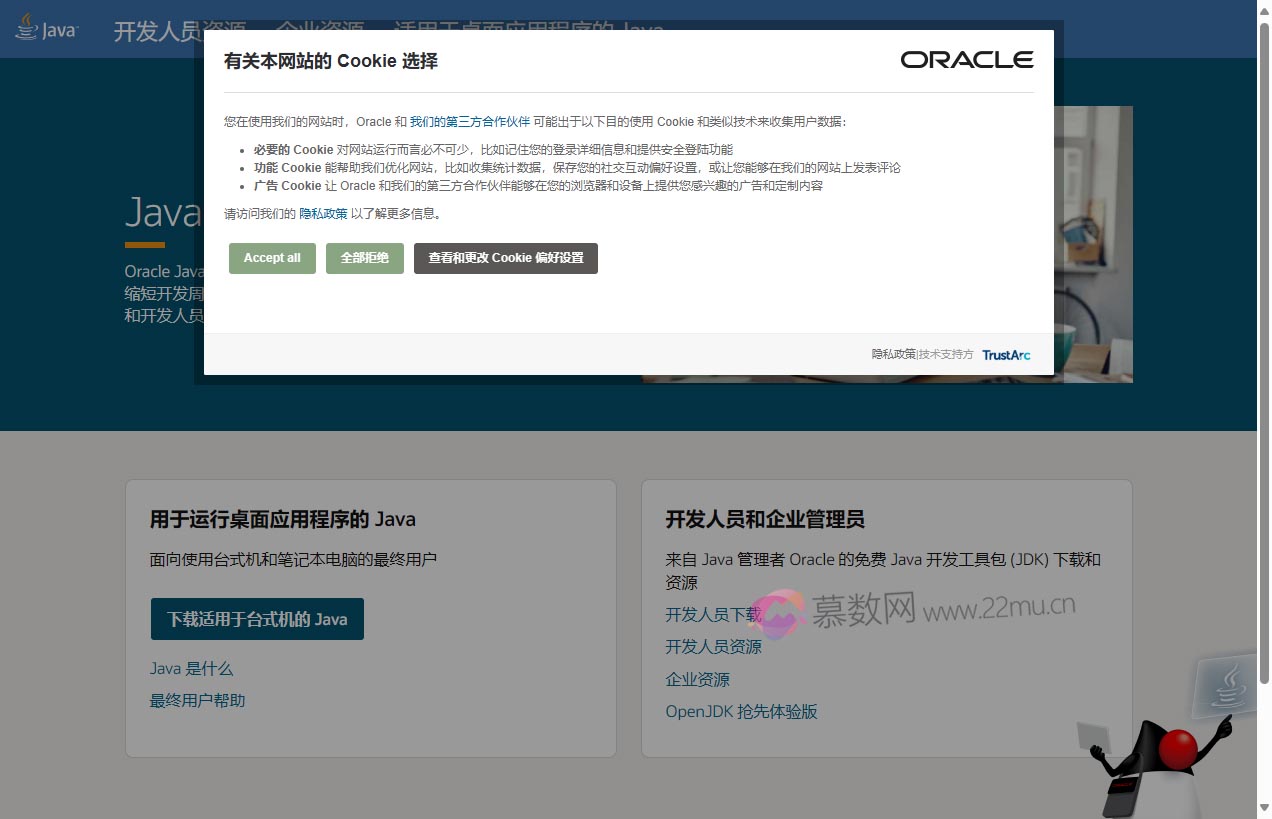Open 查看和更改 Cookie 偏好设置
Image resolution: width=1272 pixels, height=819 pixels.
coord(505,258)
